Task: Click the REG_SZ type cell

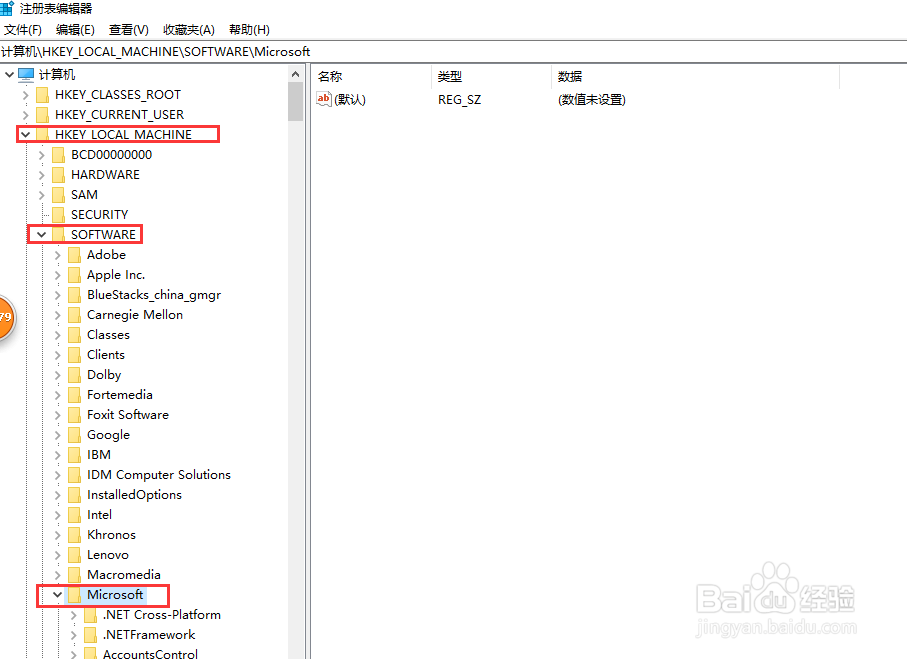Action: 459,100
